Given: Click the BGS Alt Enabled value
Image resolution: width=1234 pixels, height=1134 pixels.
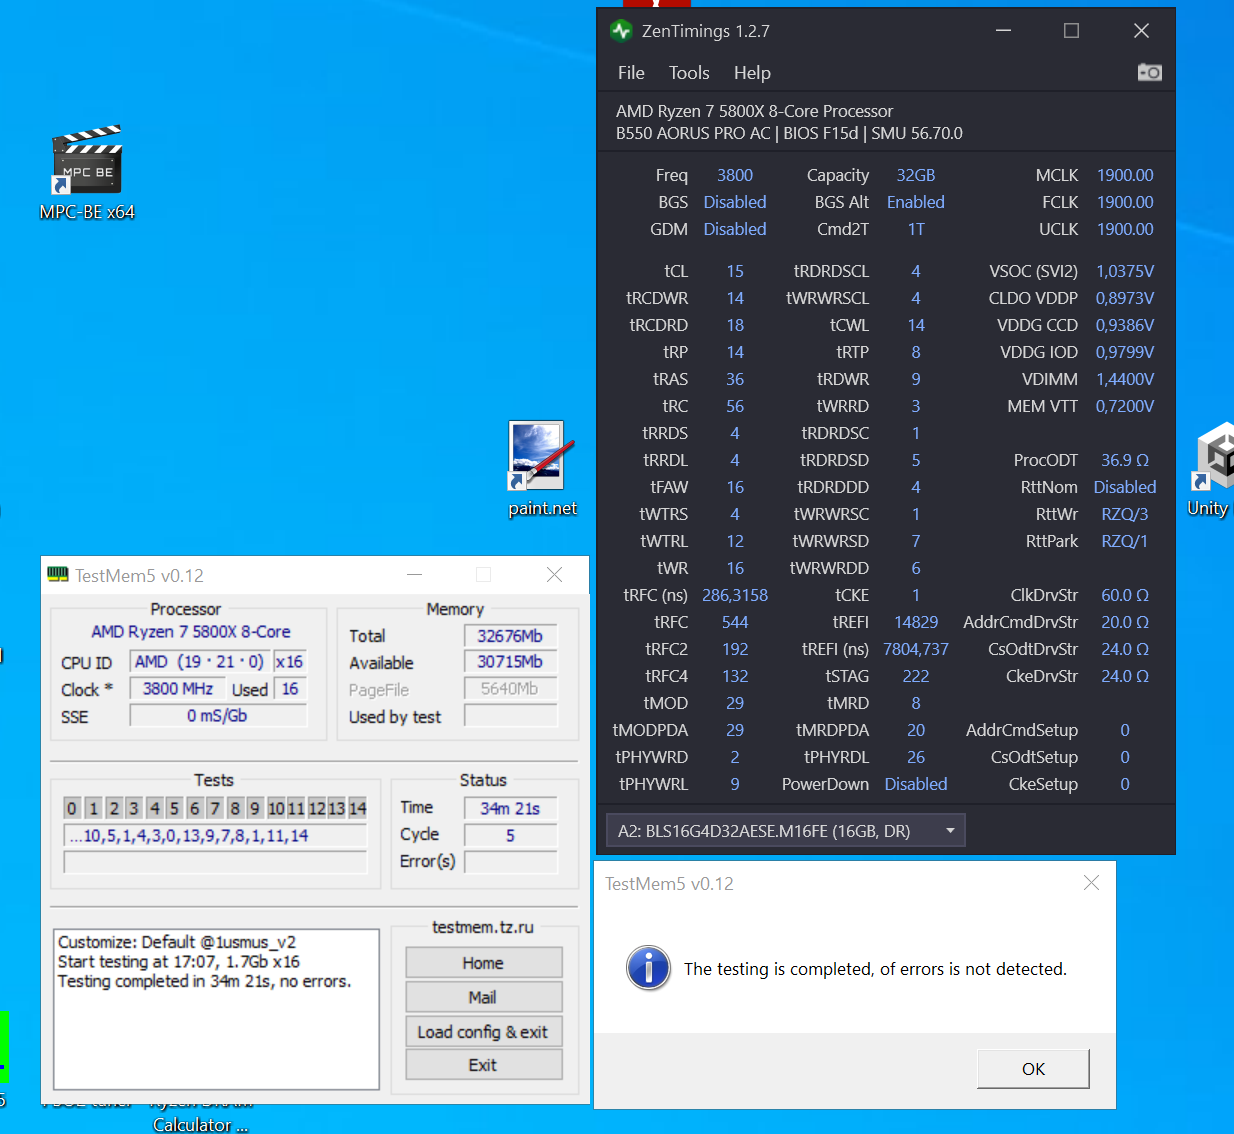Looking at the screenshot, I should point(916,202).
